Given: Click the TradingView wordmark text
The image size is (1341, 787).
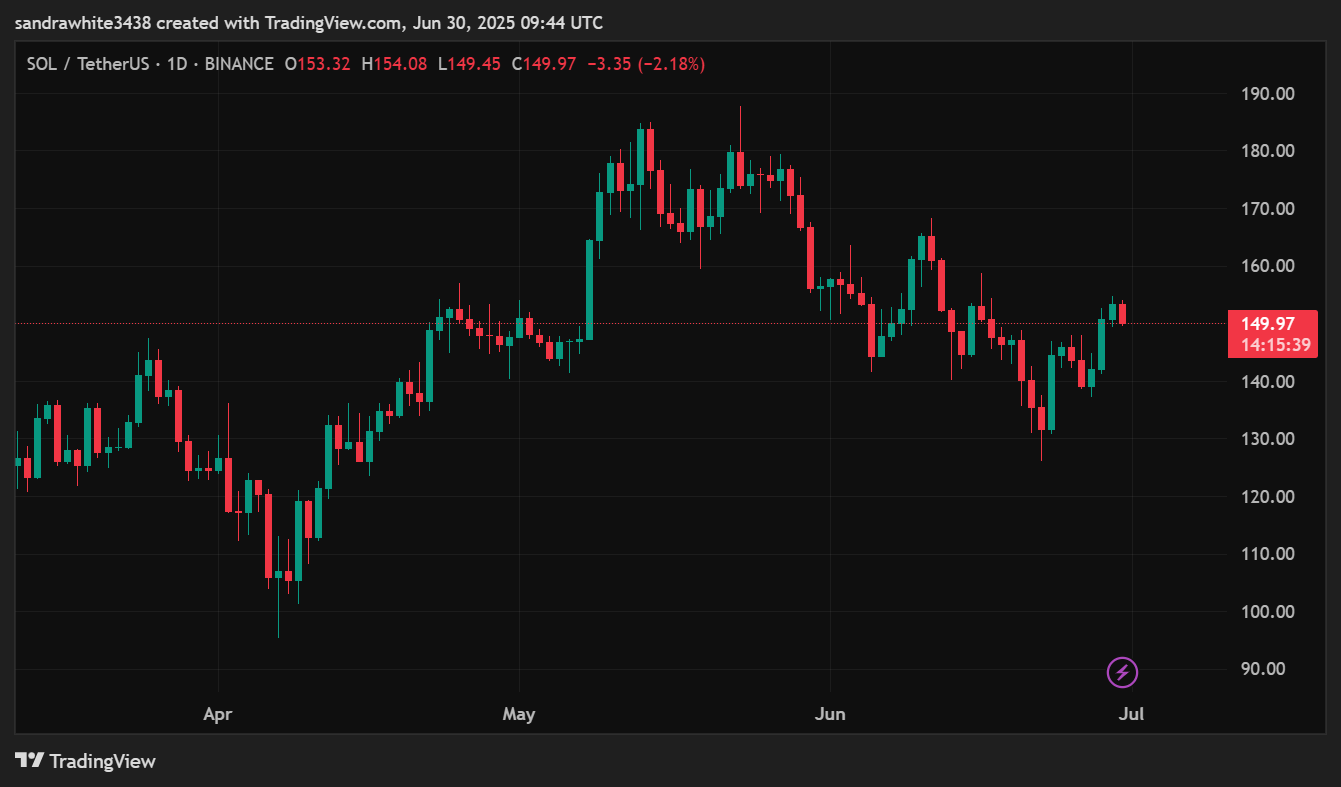Looking at the screenshot, I should click(102, 761).
